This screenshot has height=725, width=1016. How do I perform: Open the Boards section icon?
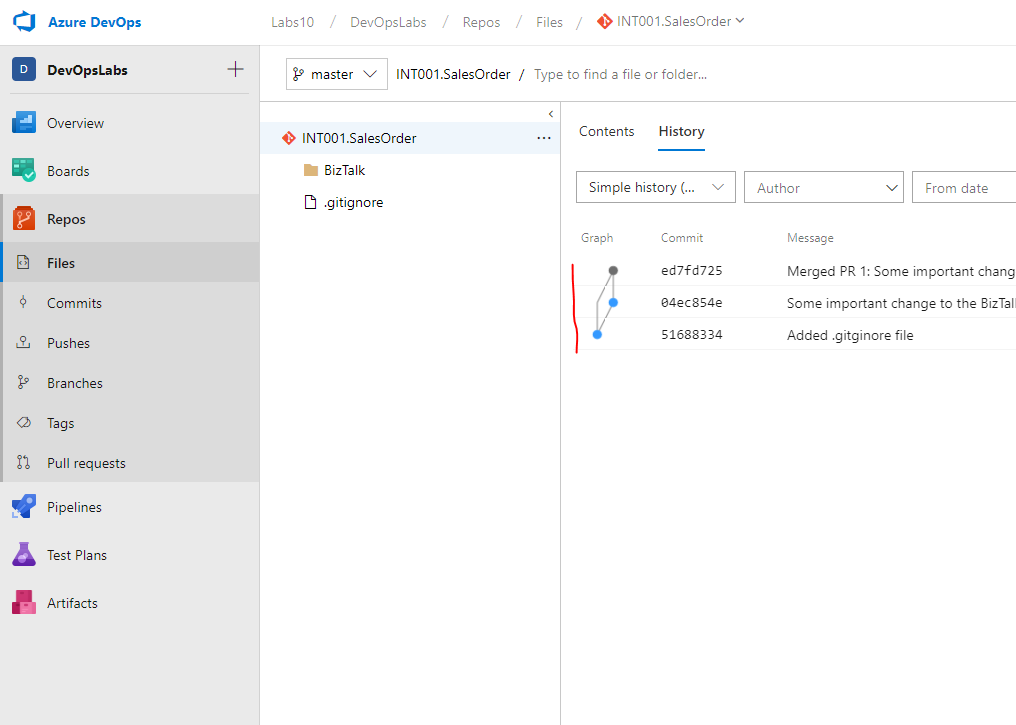click(24, 170)
